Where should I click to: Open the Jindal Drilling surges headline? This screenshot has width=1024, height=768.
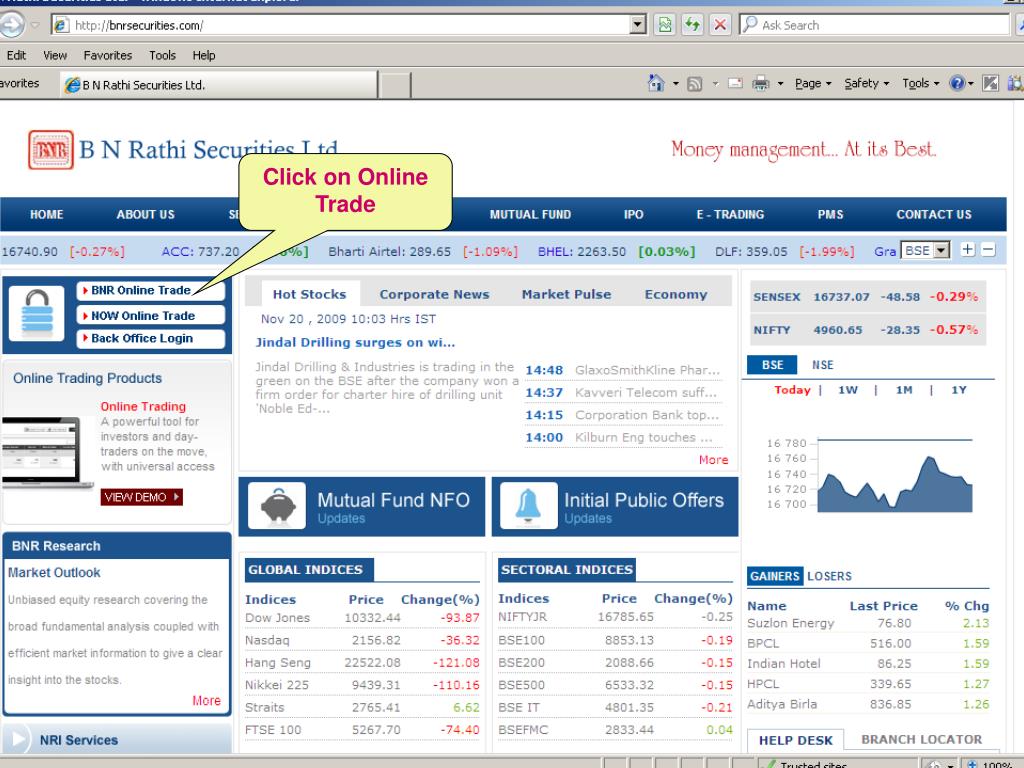coord(355,342)
